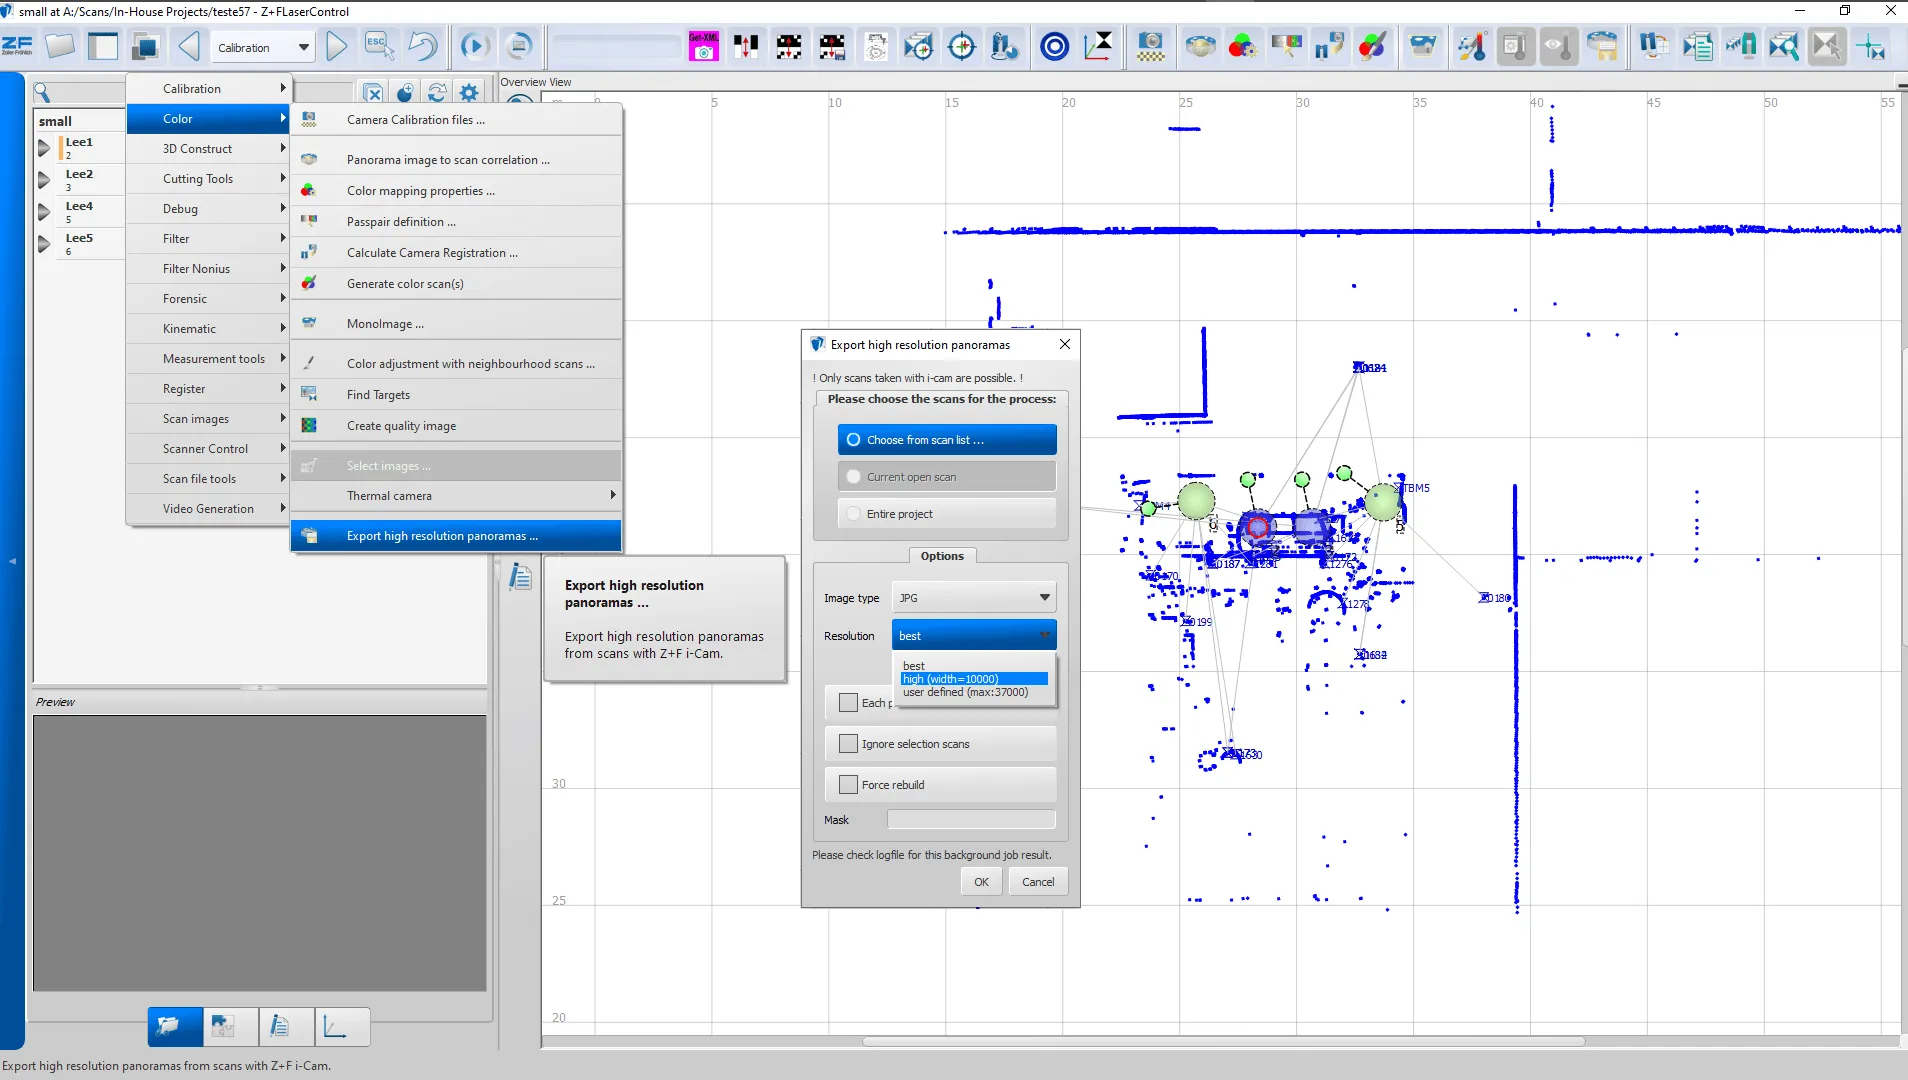Select the 'small' project root item
1908x1080 pixels.
[x=55, y=121]
